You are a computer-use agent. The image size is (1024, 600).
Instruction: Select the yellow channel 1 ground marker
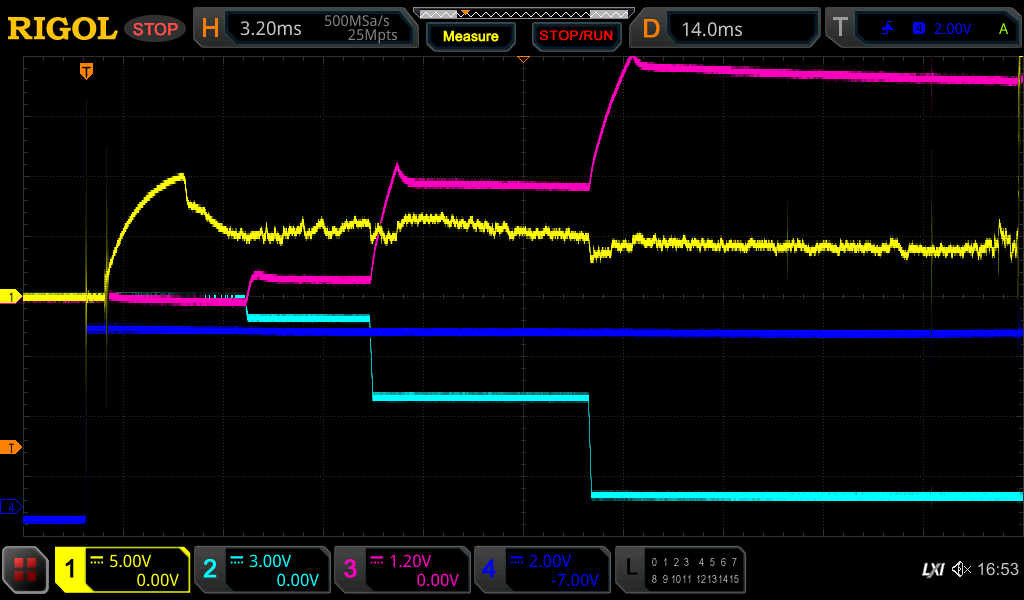(12, 297)
